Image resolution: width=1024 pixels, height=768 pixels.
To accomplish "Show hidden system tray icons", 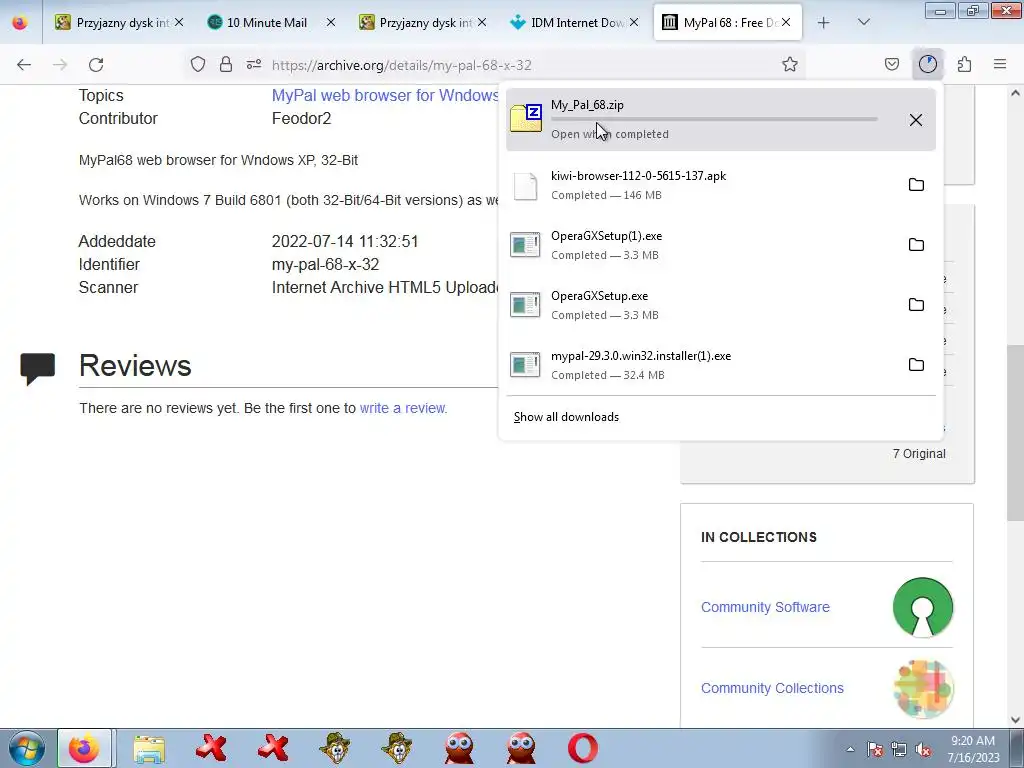I will coord(850,749).
